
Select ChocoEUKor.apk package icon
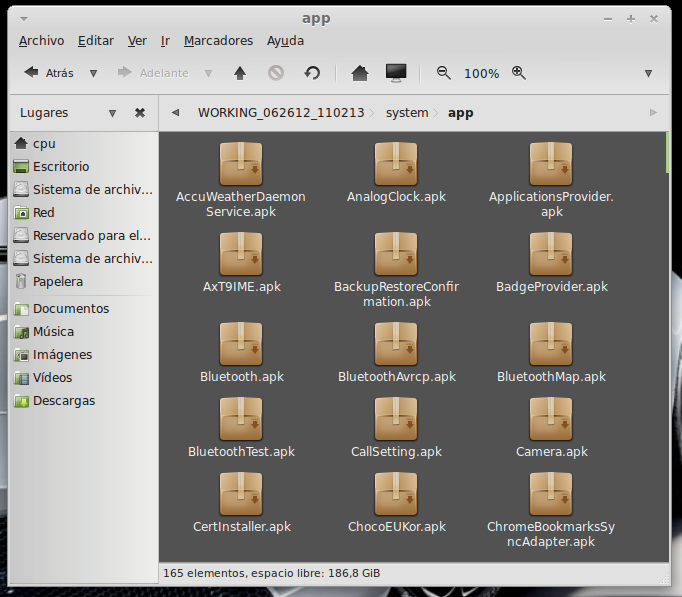[x=396, y=494]
